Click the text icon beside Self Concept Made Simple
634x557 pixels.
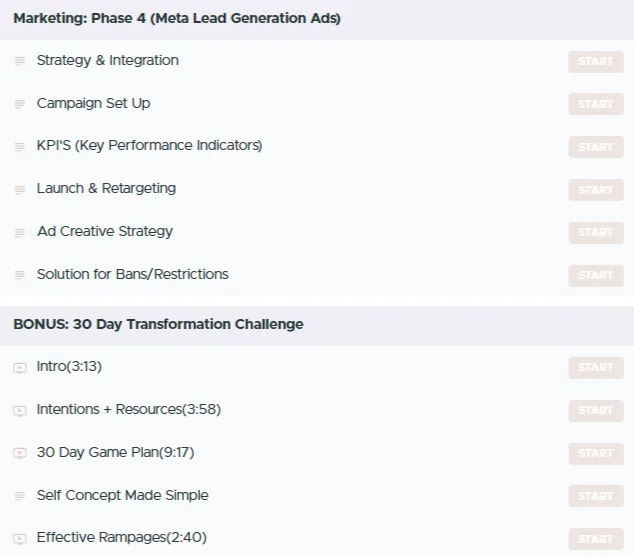click(x=19, y=496)
